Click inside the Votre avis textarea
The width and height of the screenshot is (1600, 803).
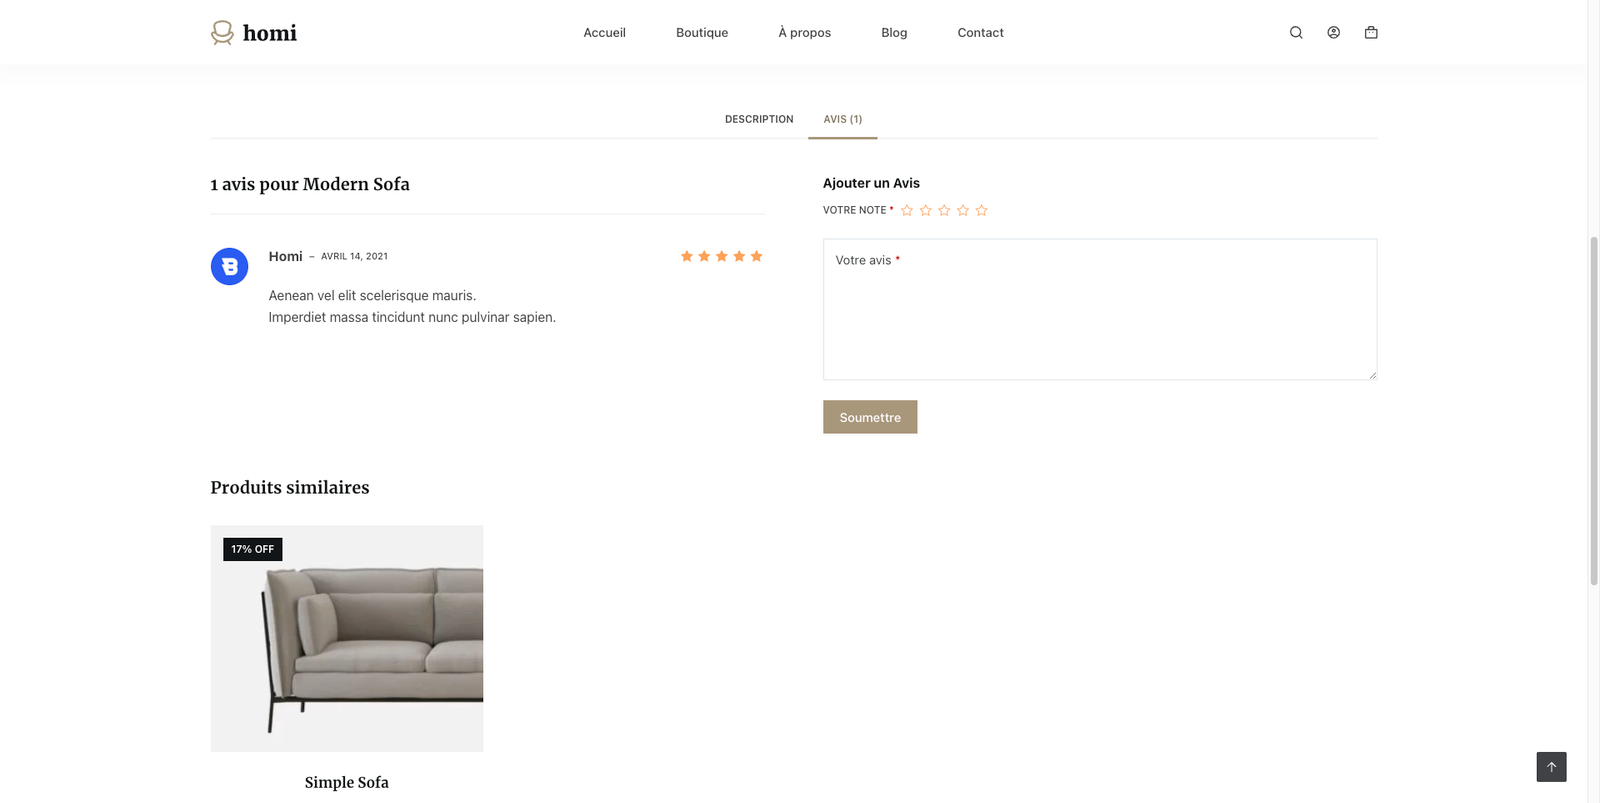click(1100, 309)
